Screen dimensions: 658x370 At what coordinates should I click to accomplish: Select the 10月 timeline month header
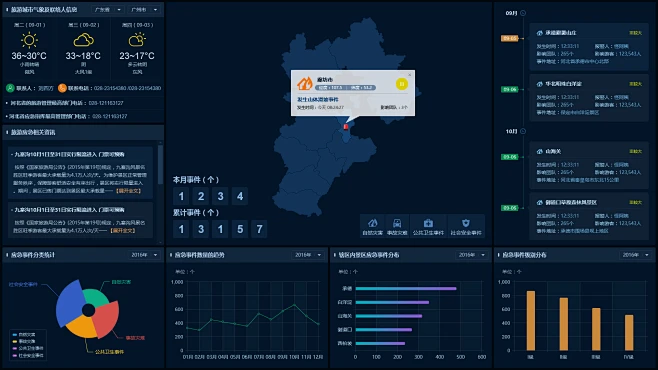(x=511, y=131)
